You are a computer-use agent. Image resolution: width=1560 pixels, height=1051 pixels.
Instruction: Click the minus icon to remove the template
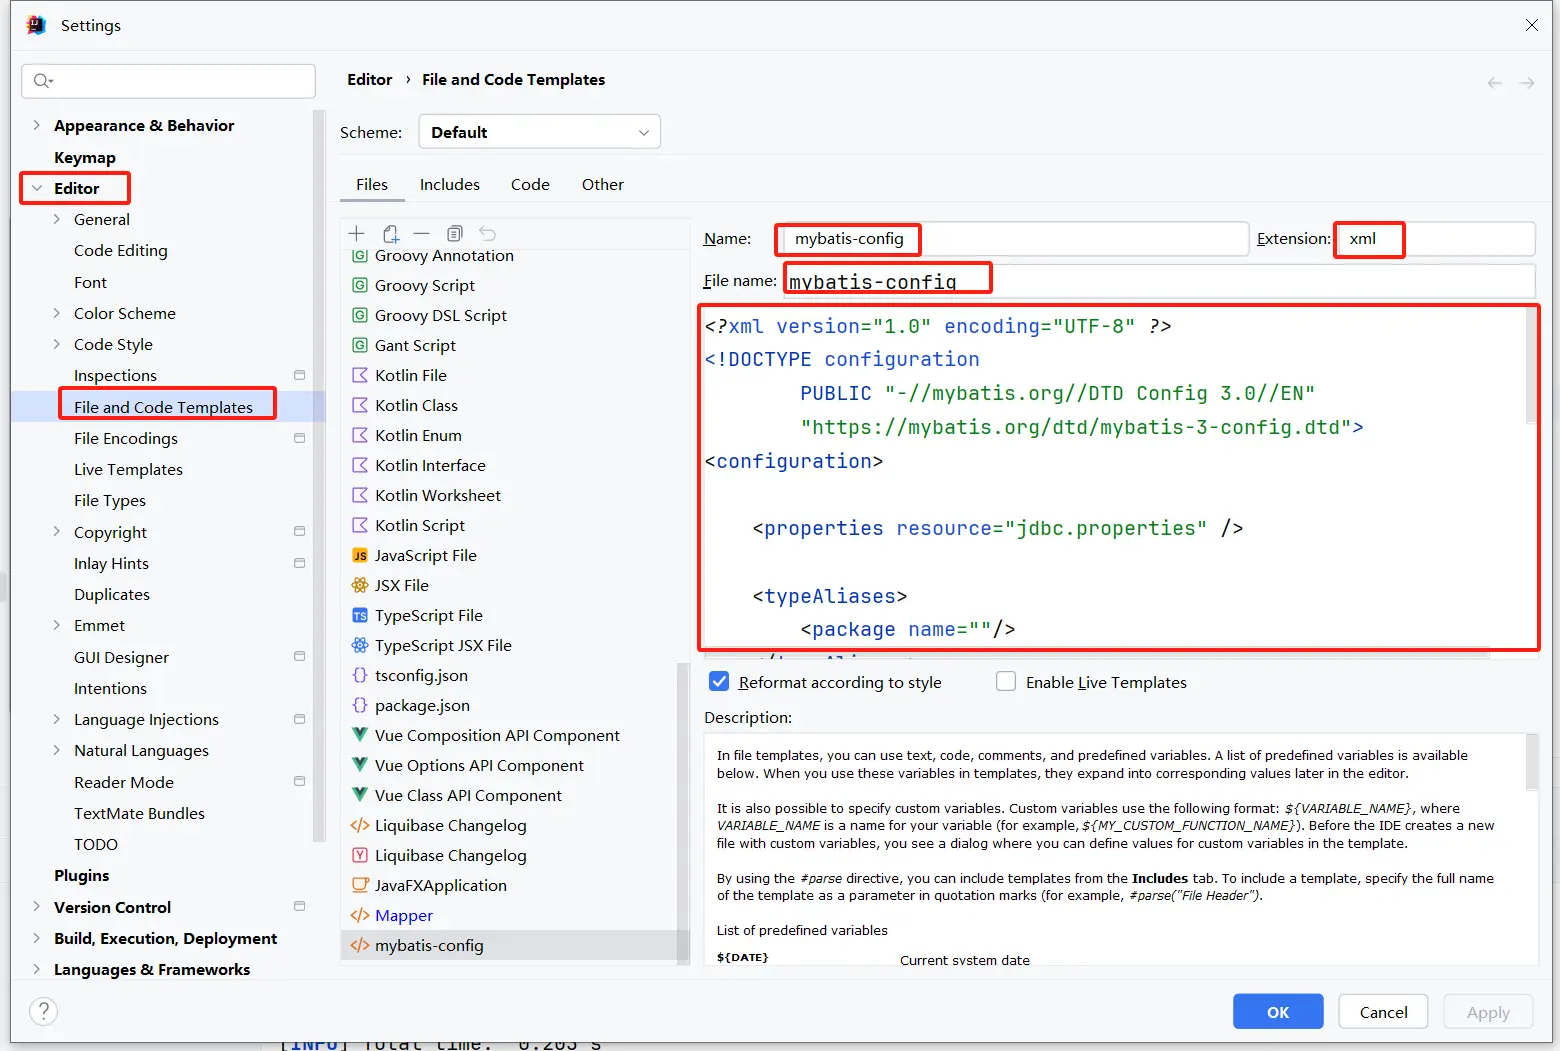(421, 234)
